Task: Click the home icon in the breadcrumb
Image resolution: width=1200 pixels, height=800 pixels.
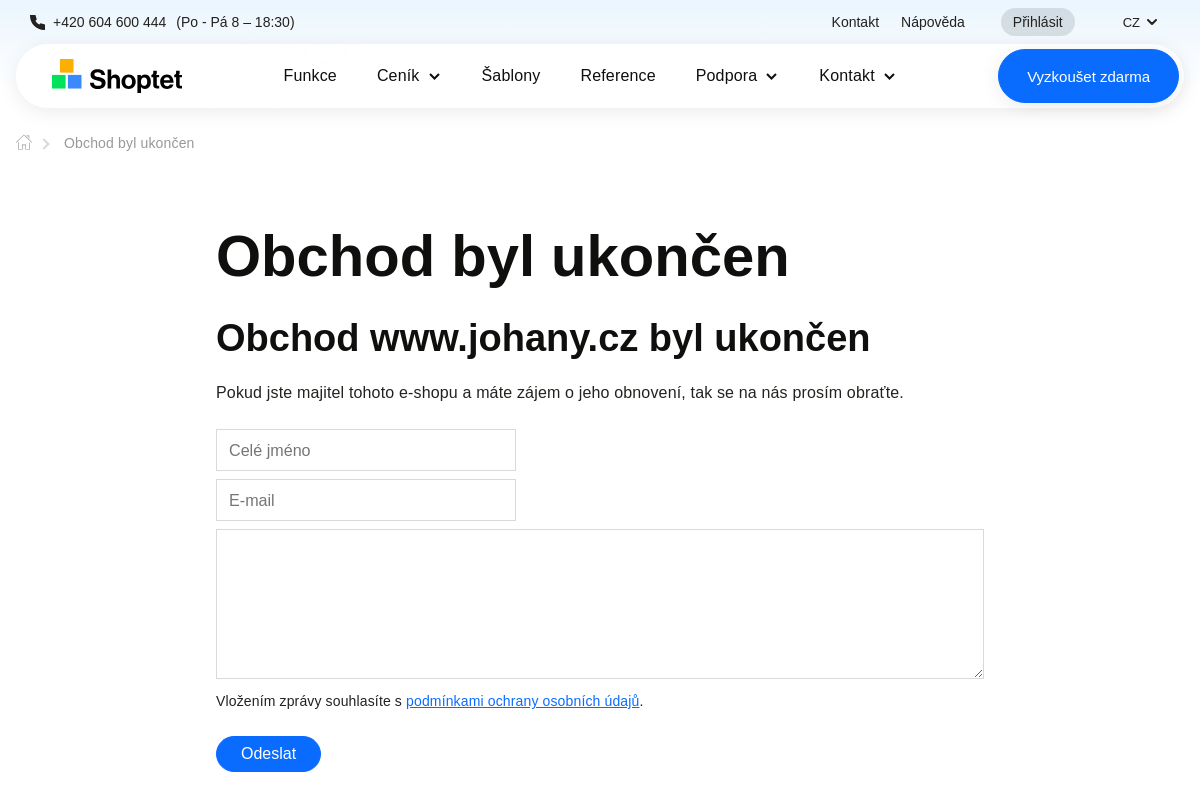Action: click(x=23, y=142)
